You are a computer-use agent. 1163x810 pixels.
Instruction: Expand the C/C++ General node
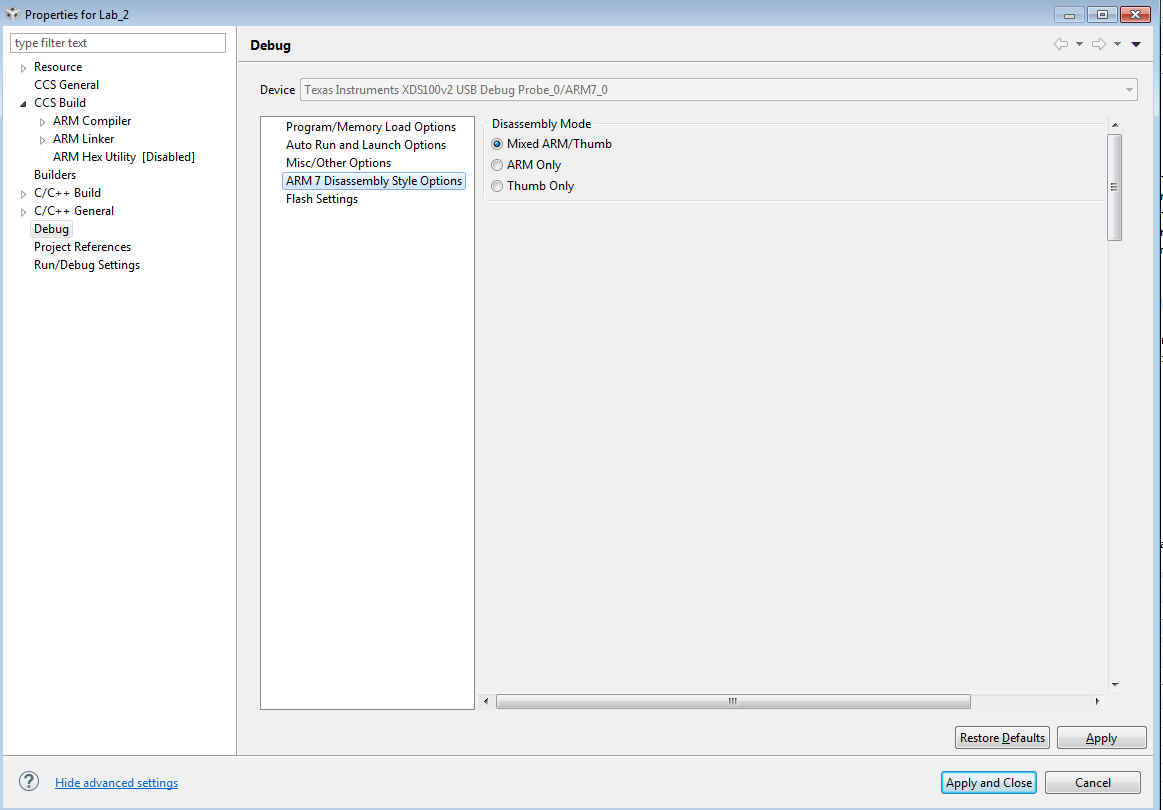pos(23,211)
